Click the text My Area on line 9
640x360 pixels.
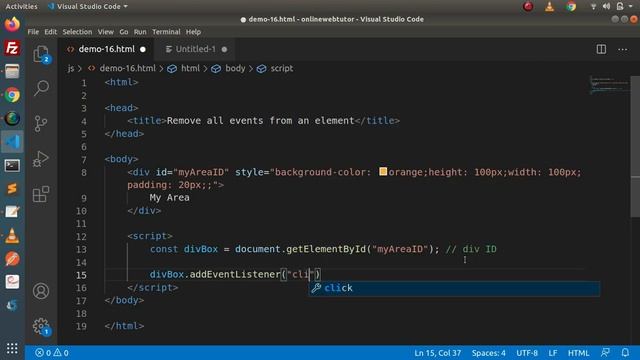169,198
